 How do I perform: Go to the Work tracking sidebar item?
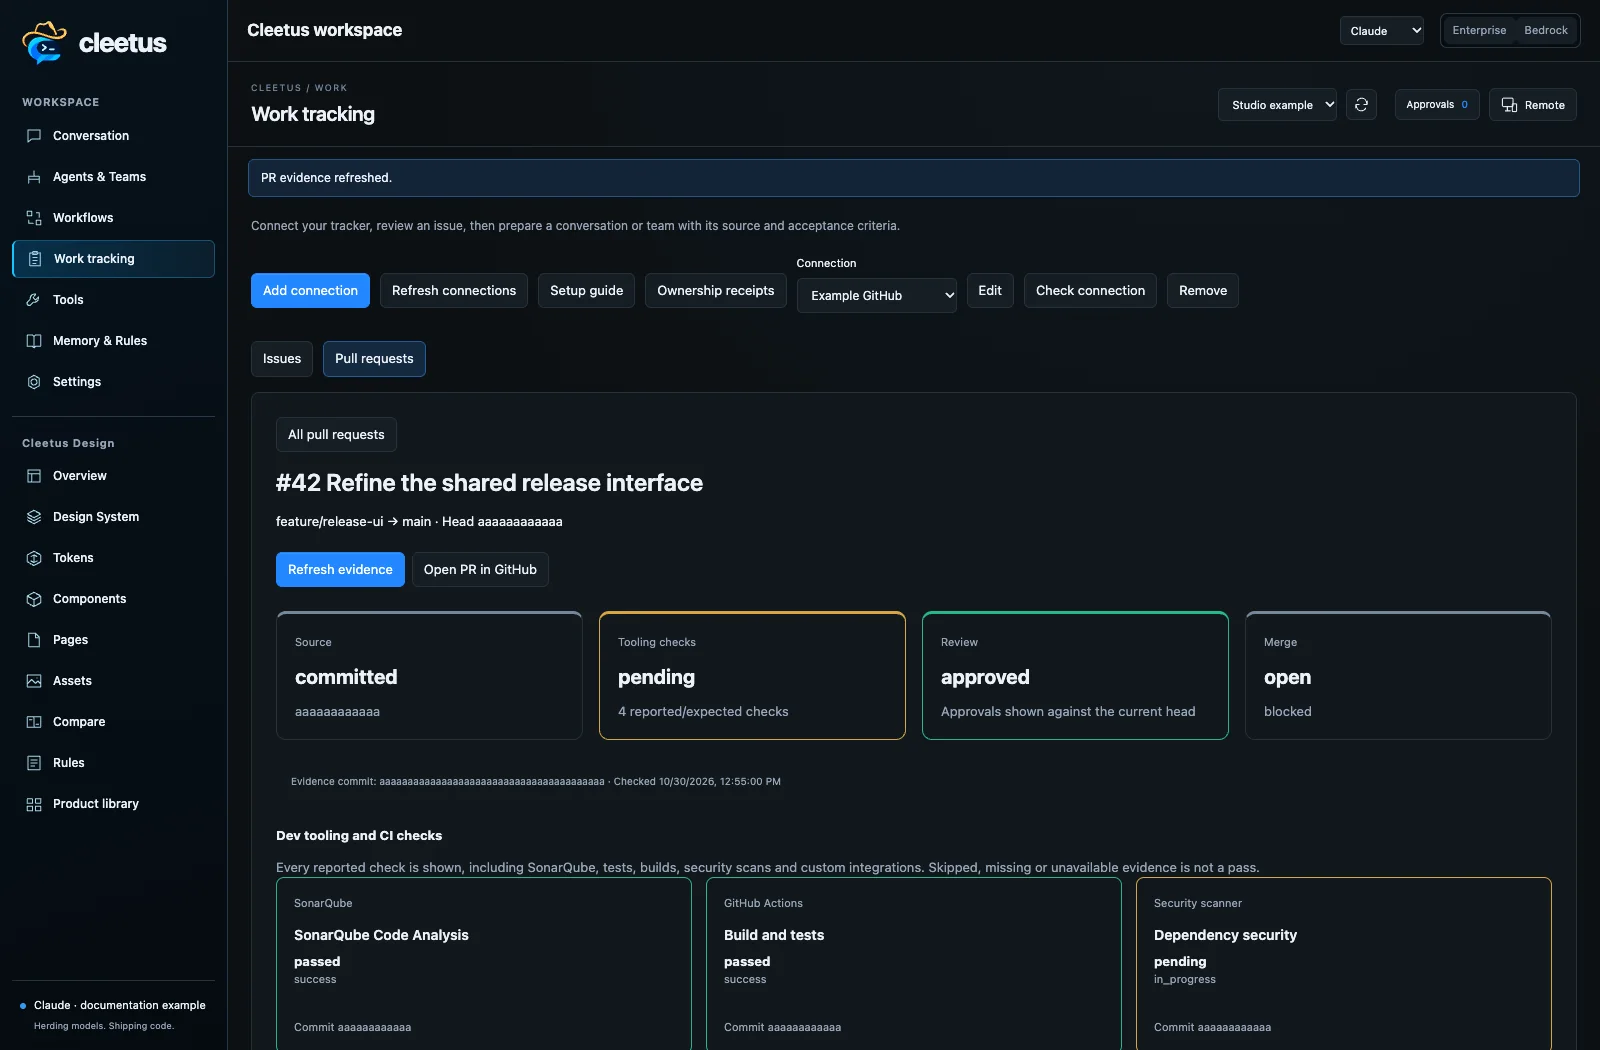coord(113,259)
